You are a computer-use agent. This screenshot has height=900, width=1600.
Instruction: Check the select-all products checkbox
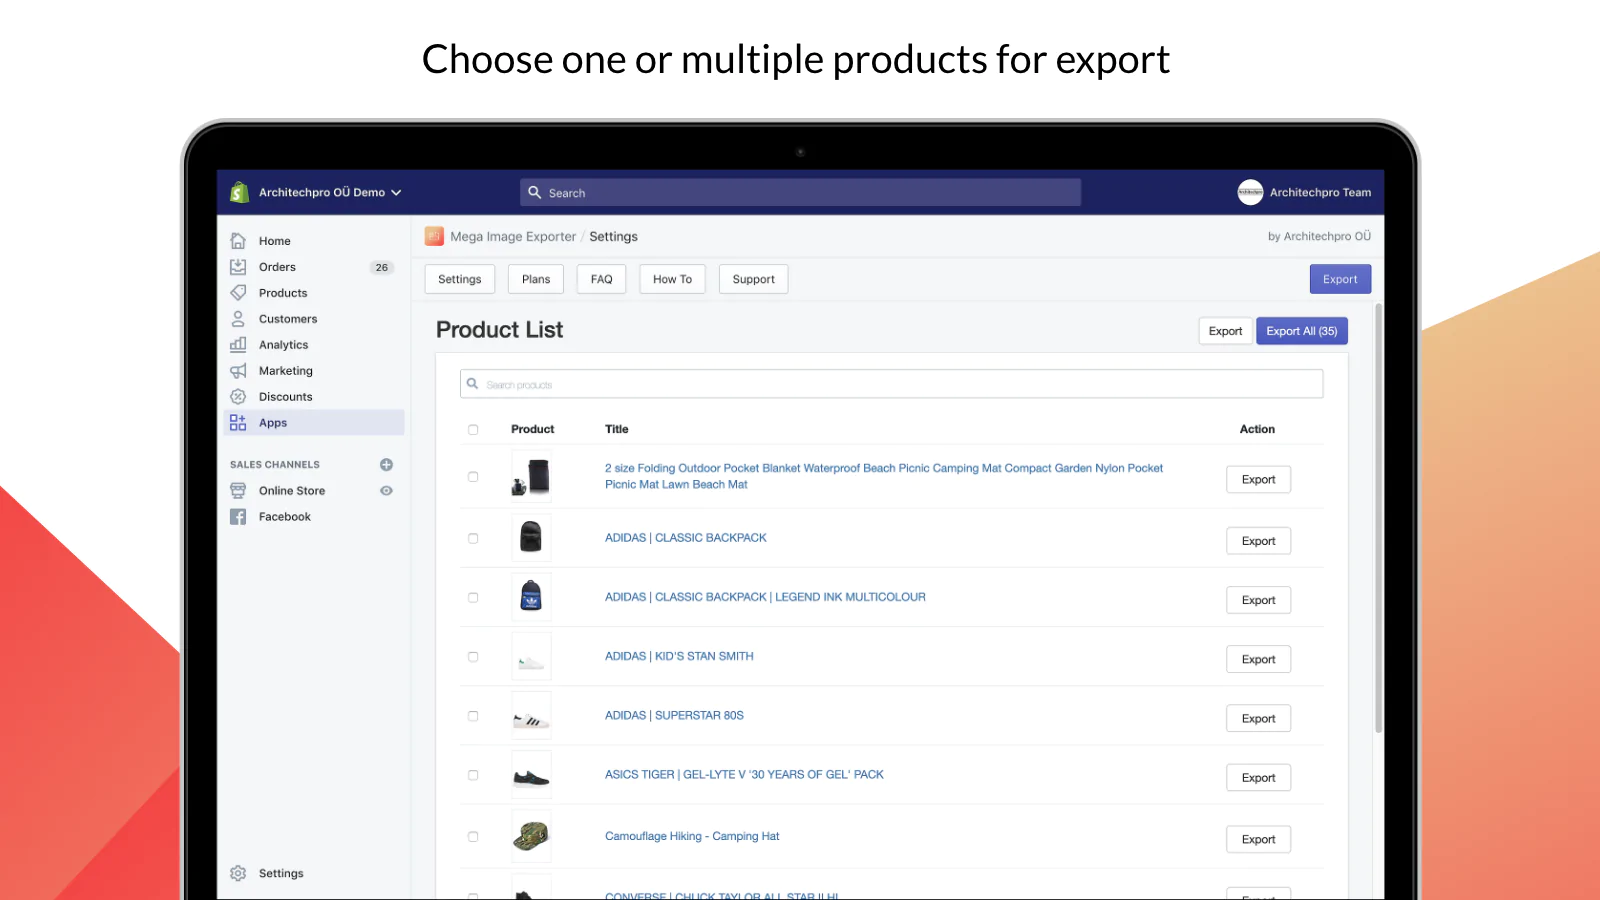473,429
